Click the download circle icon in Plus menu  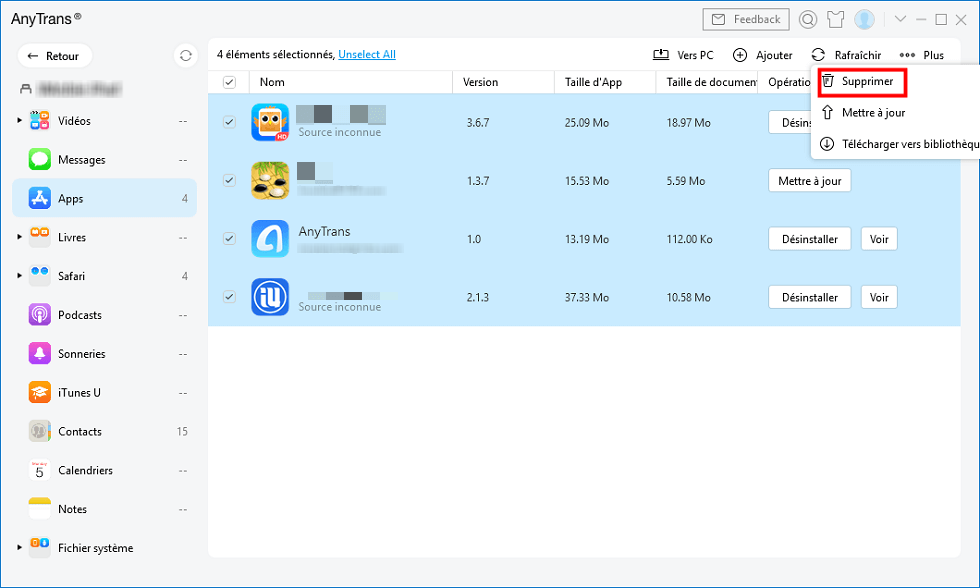click(x=827, y=144)
